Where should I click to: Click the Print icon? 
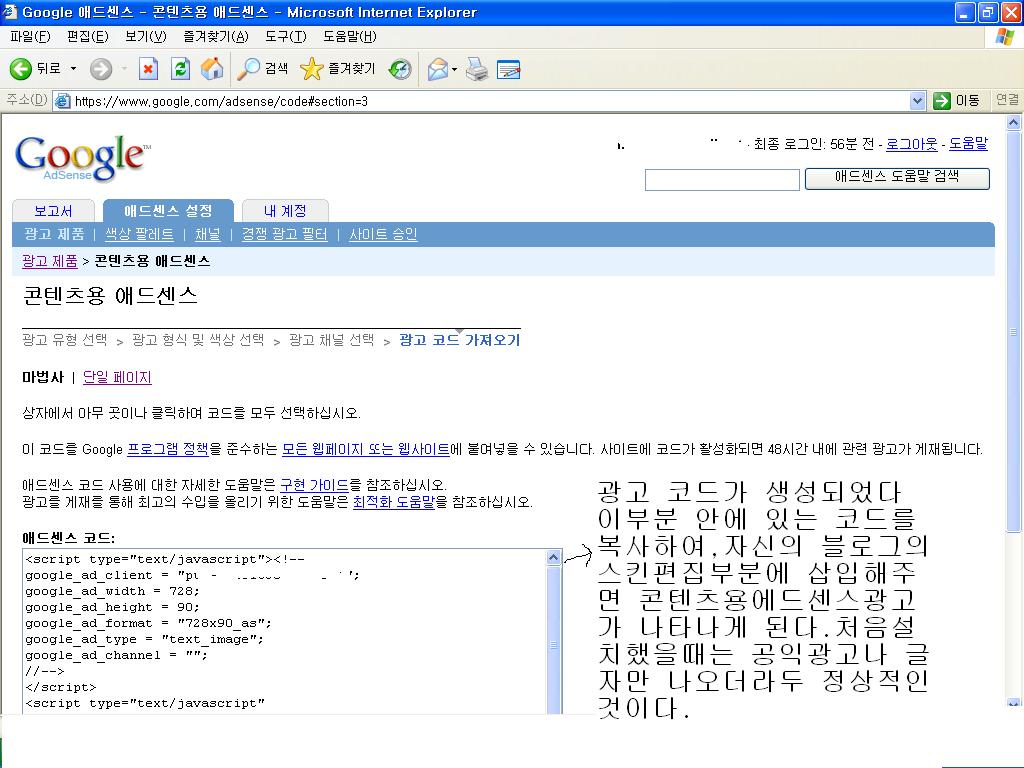click(477, 69)
